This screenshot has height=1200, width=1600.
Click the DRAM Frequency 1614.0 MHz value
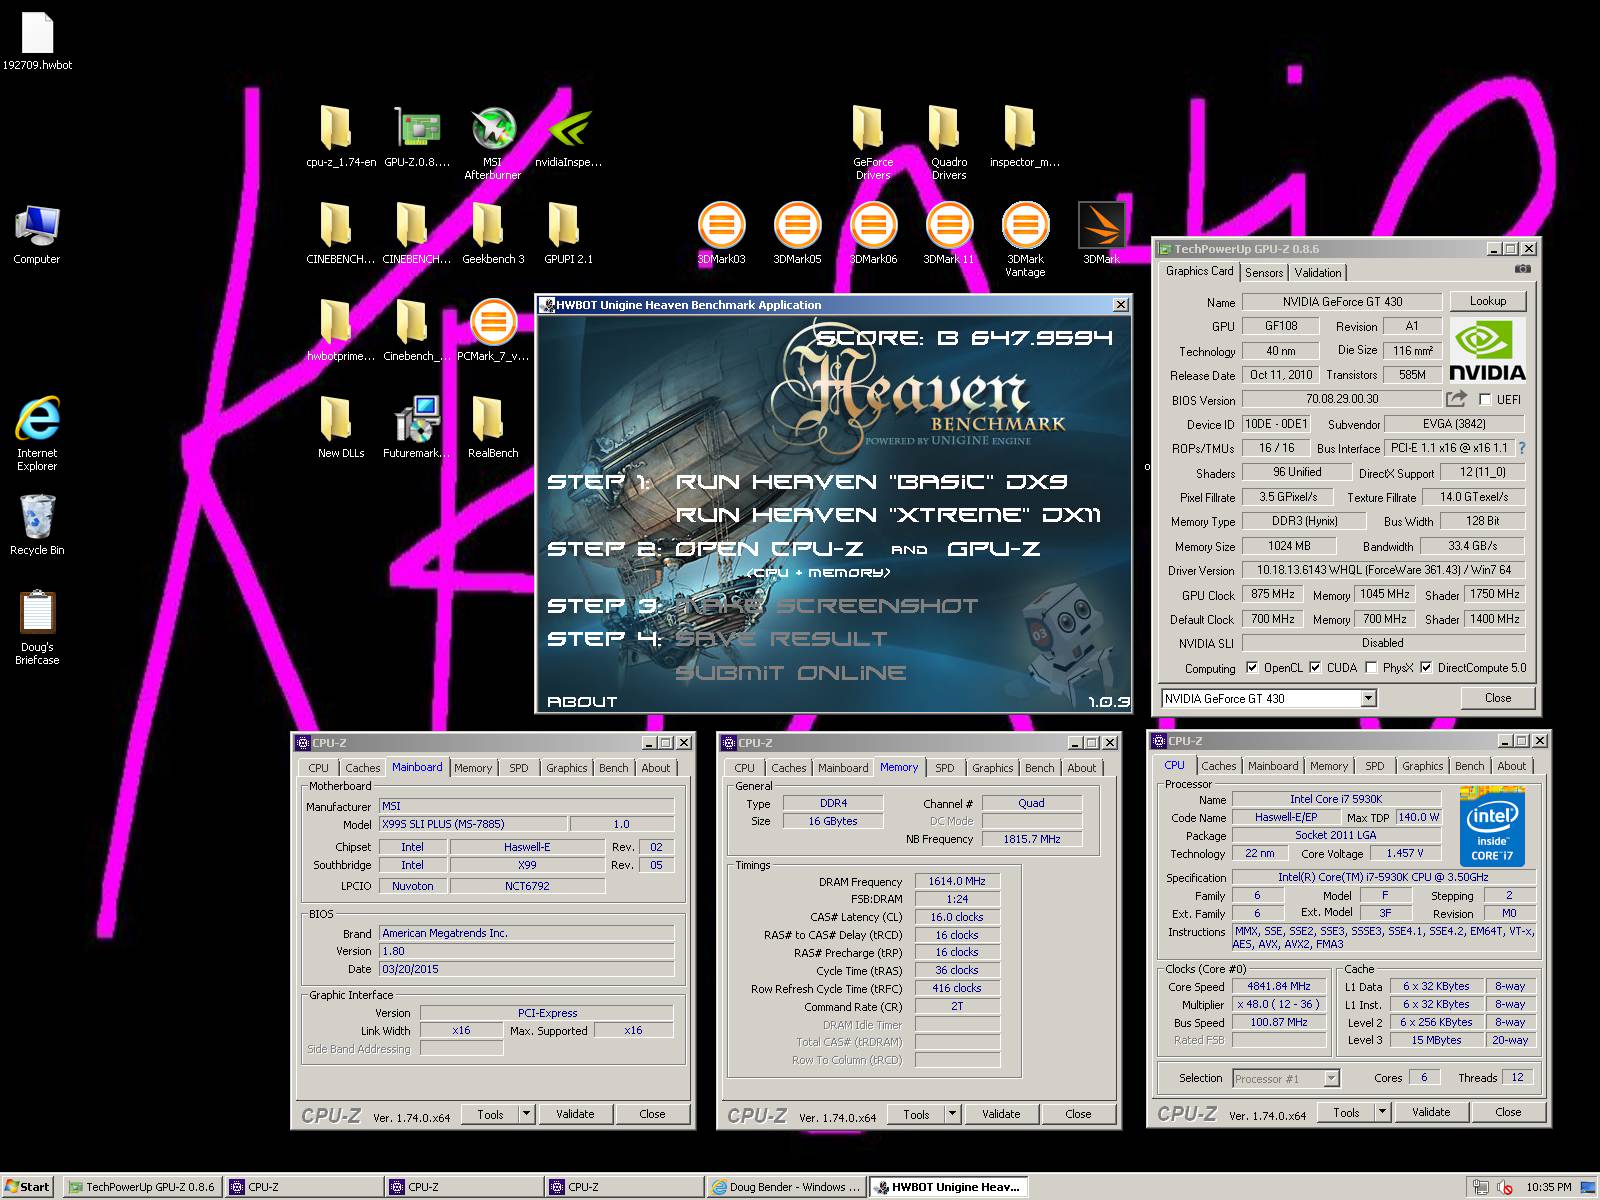[956, 881]
